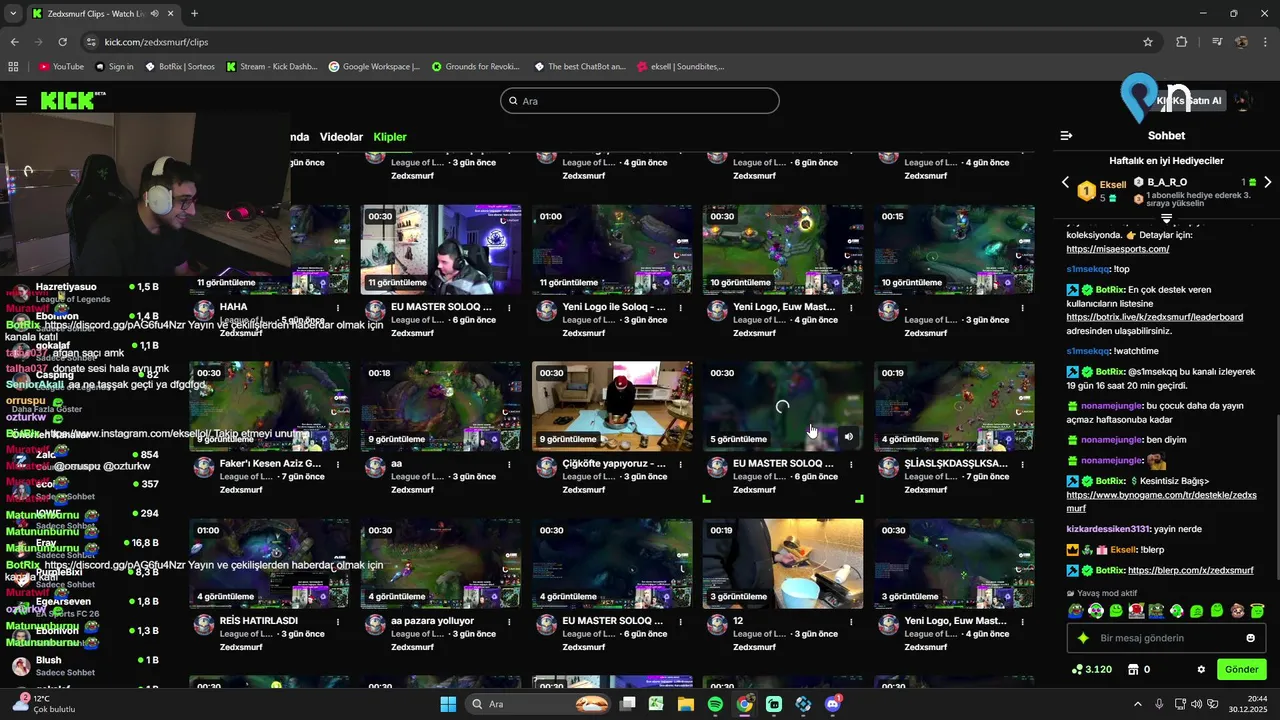Mute the hovered EU MASTER SOLOQ clip
Image resolution: width=1280 pixels, height=720 pixels.
pyautogui.click(x=848, y=436)
